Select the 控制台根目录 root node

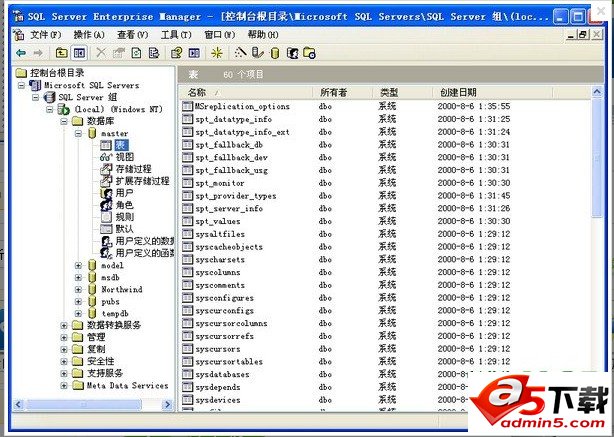coord(57,73)
